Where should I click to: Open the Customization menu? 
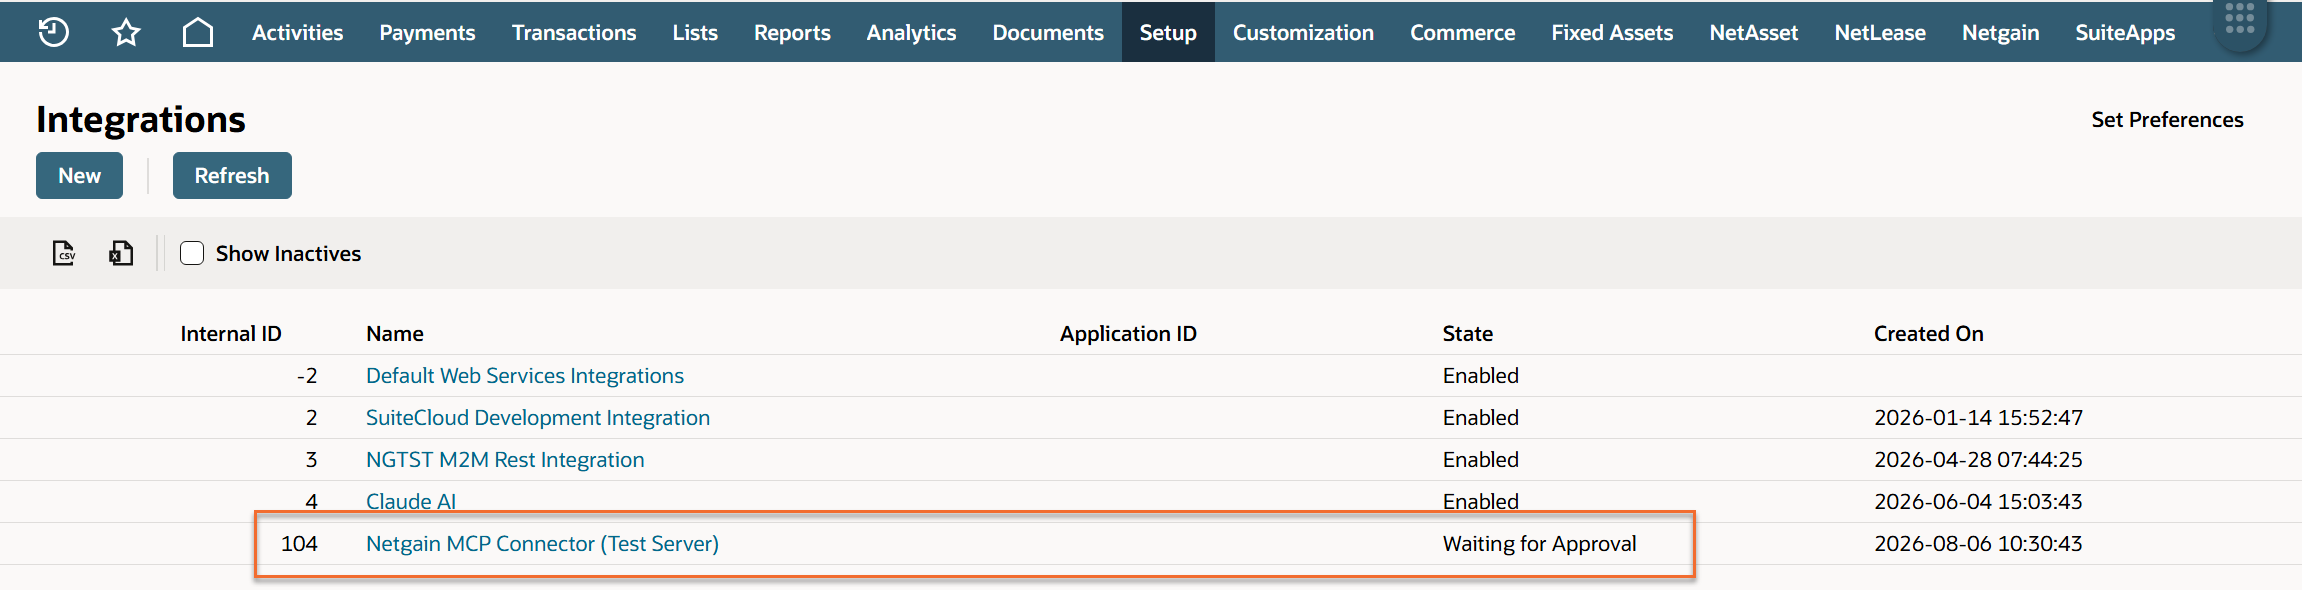pos(1303,32)
